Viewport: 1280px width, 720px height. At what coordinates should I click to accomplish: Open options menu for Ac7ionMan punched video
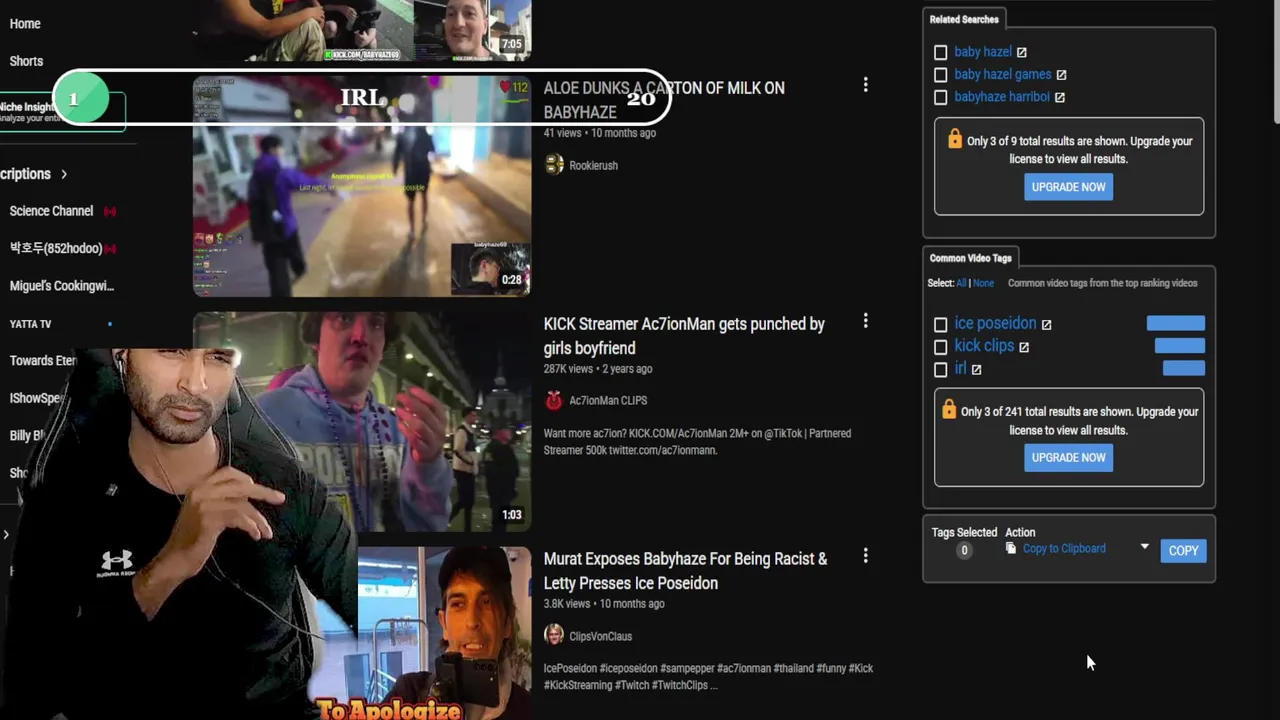coord(866,321)
